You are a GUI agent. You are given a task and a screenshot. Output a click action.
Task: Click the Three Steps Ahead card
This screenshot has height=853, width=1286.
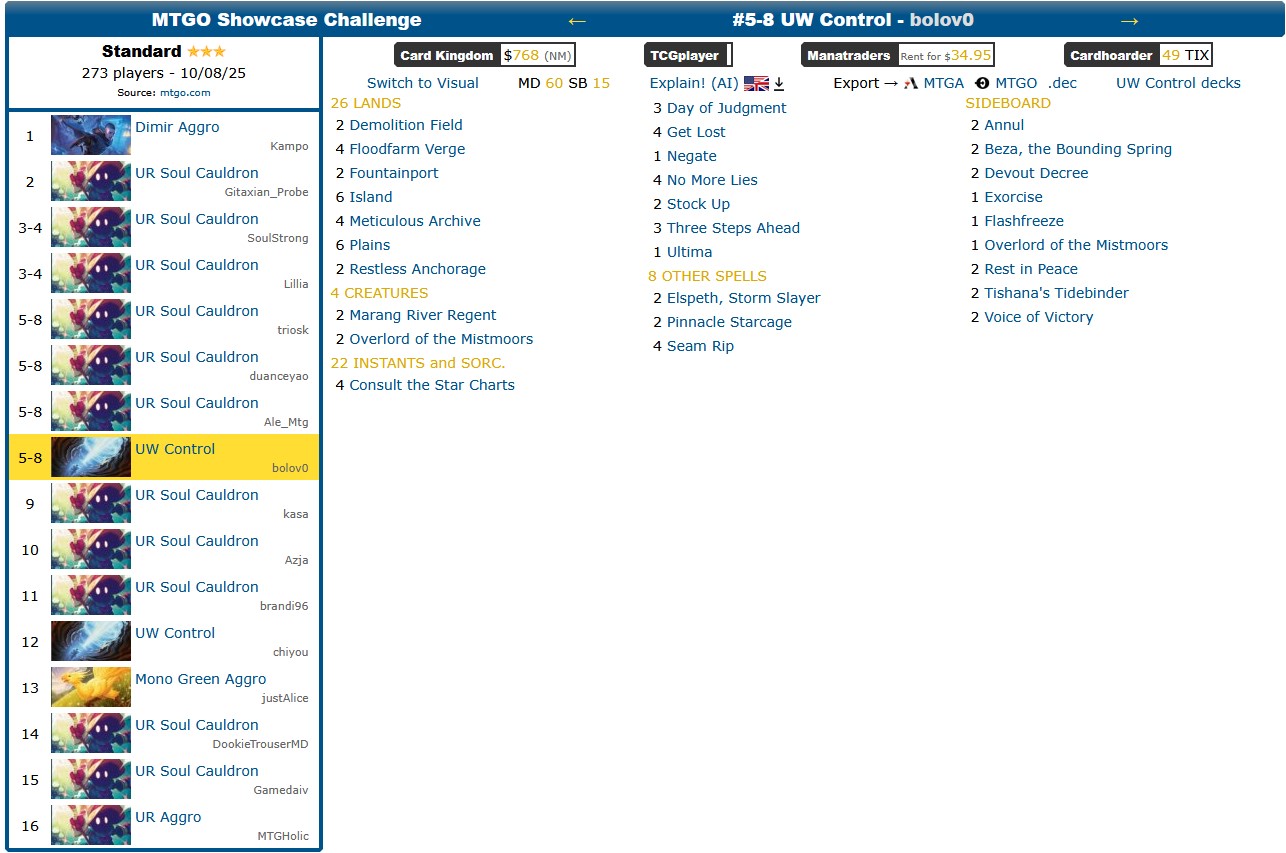click(733, 228)
